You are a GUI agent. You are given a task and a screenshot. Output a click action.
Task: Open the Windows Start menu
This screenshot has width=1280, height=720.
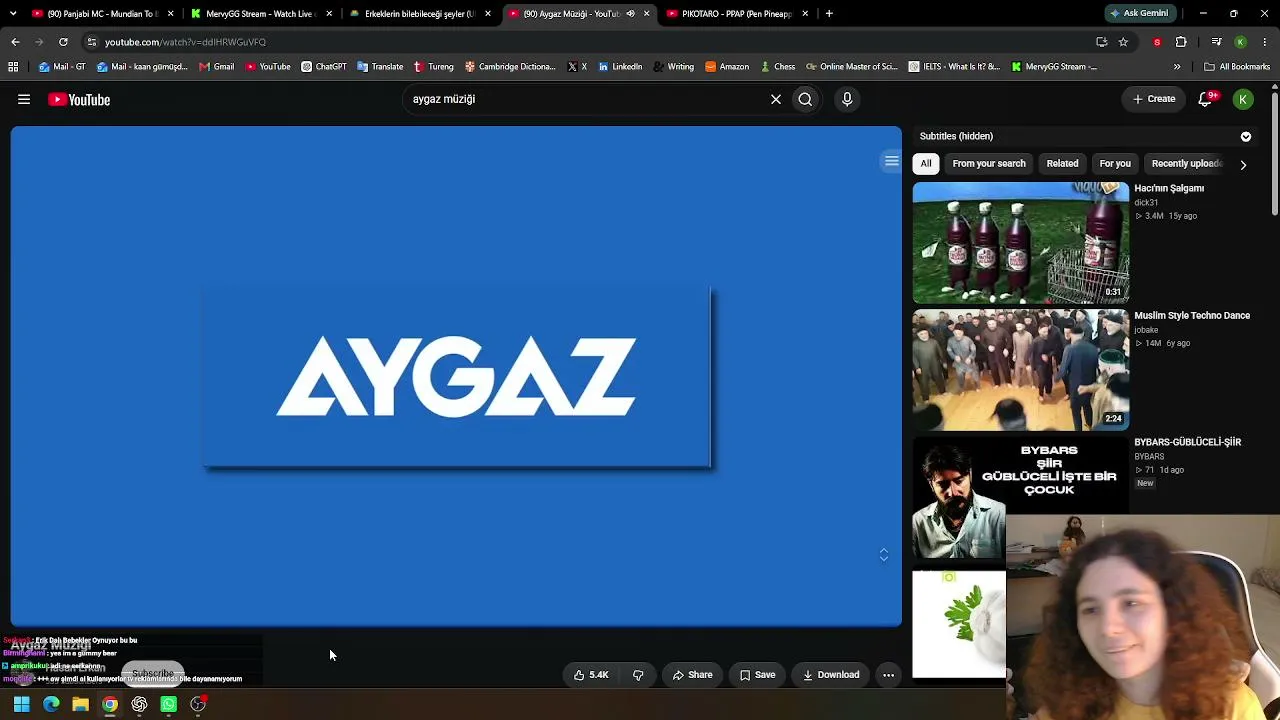[x=21, y=704]
